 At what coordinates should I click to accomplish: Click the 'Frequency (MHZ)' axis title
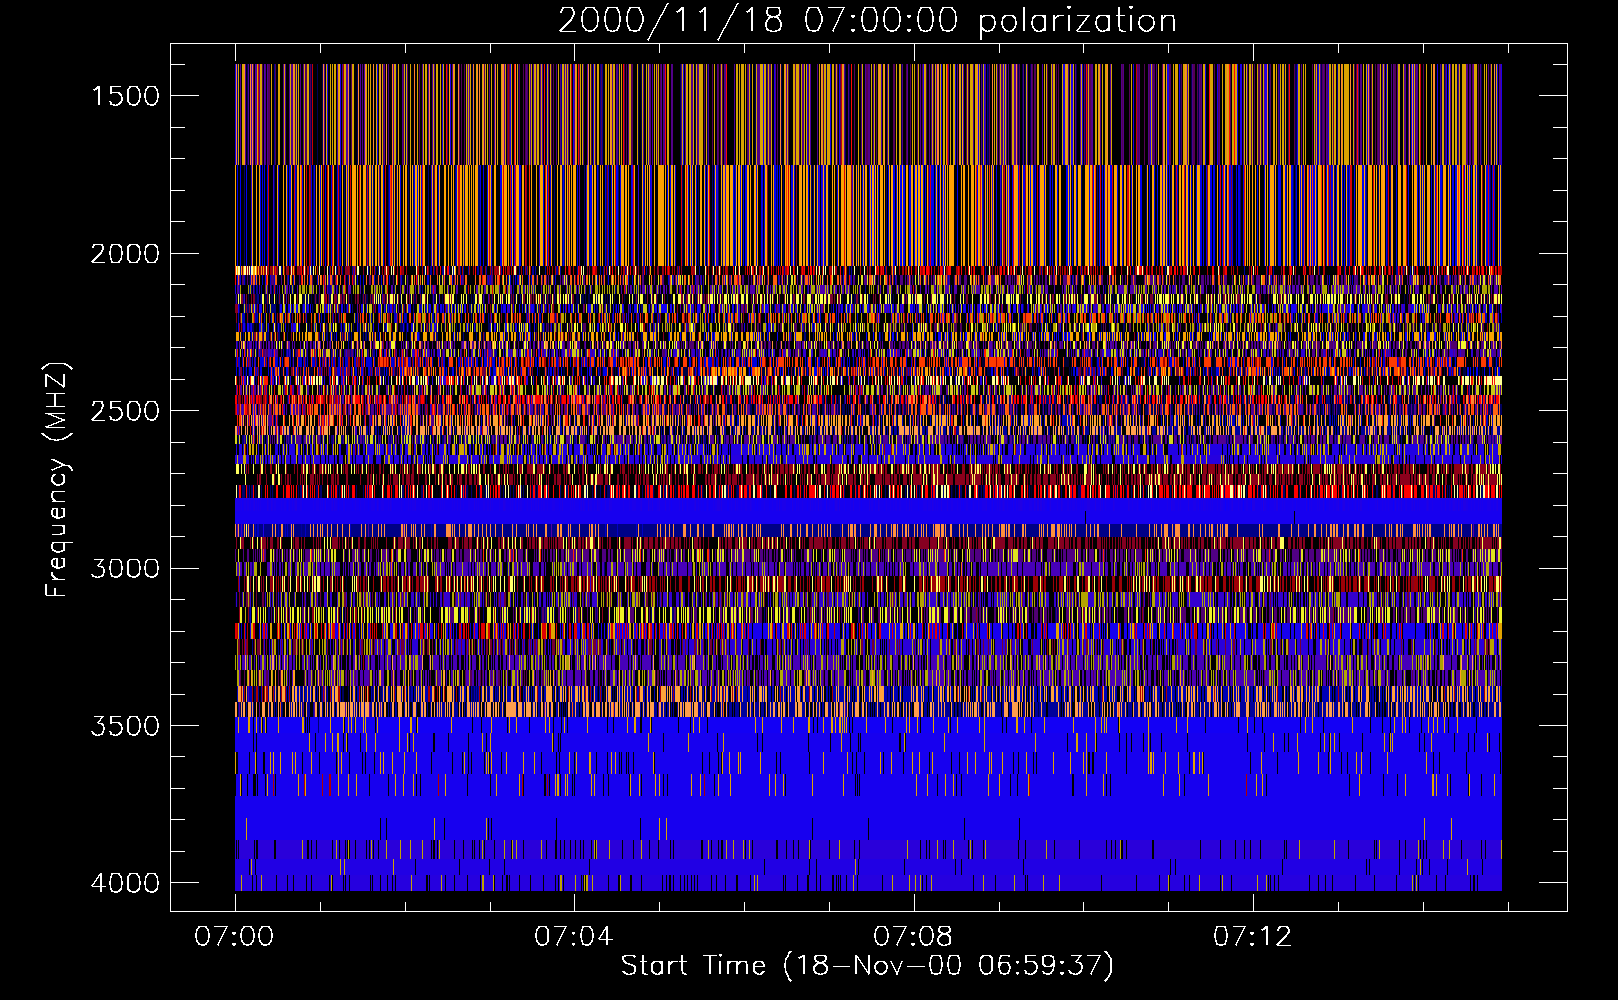point(57,480)
